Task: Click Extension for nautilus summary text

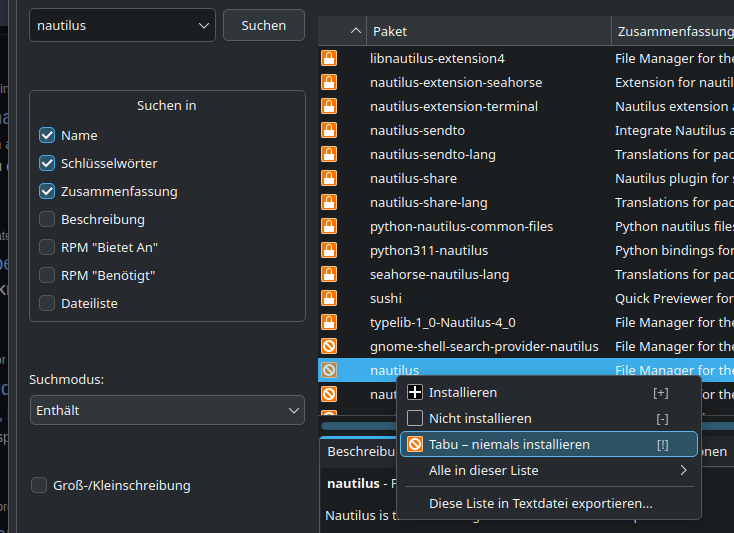Action: (674, 82)
